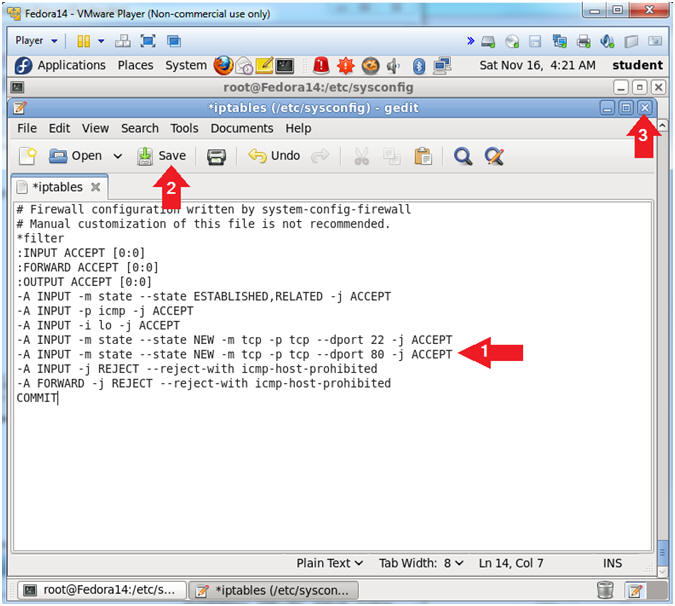
Task: Click the Paste clipboard icon
Action: click(x=423, y=156)
